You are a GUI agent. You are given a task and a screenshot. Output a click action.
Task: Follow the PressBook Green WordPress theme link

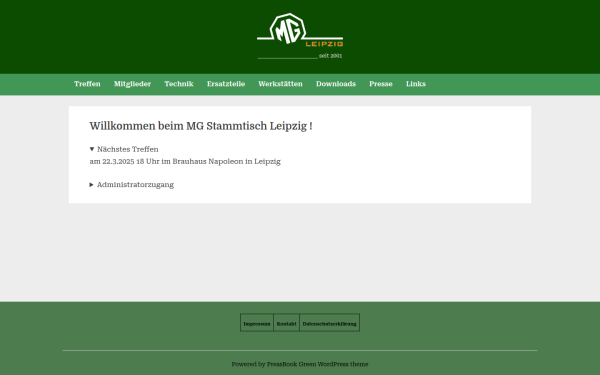pyautogui.click(x=317, y=364)
